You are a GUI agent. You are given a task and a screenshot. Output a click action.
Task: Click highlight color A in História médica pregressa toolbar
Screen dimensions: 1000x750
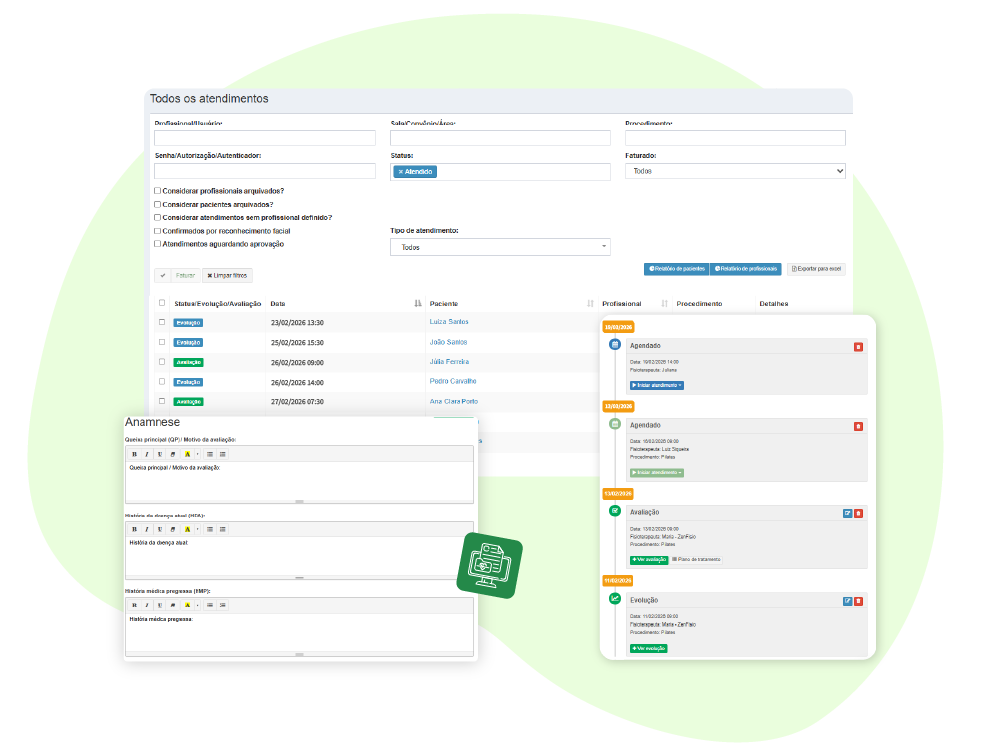pos(188,605)
